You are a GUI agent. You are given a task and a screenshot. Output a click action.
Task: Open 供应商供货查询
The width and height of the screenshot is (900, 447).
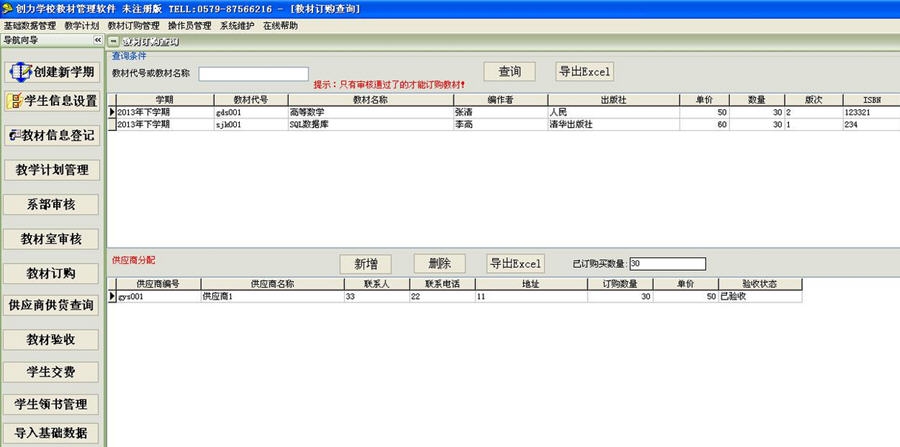tap(51, 305)
